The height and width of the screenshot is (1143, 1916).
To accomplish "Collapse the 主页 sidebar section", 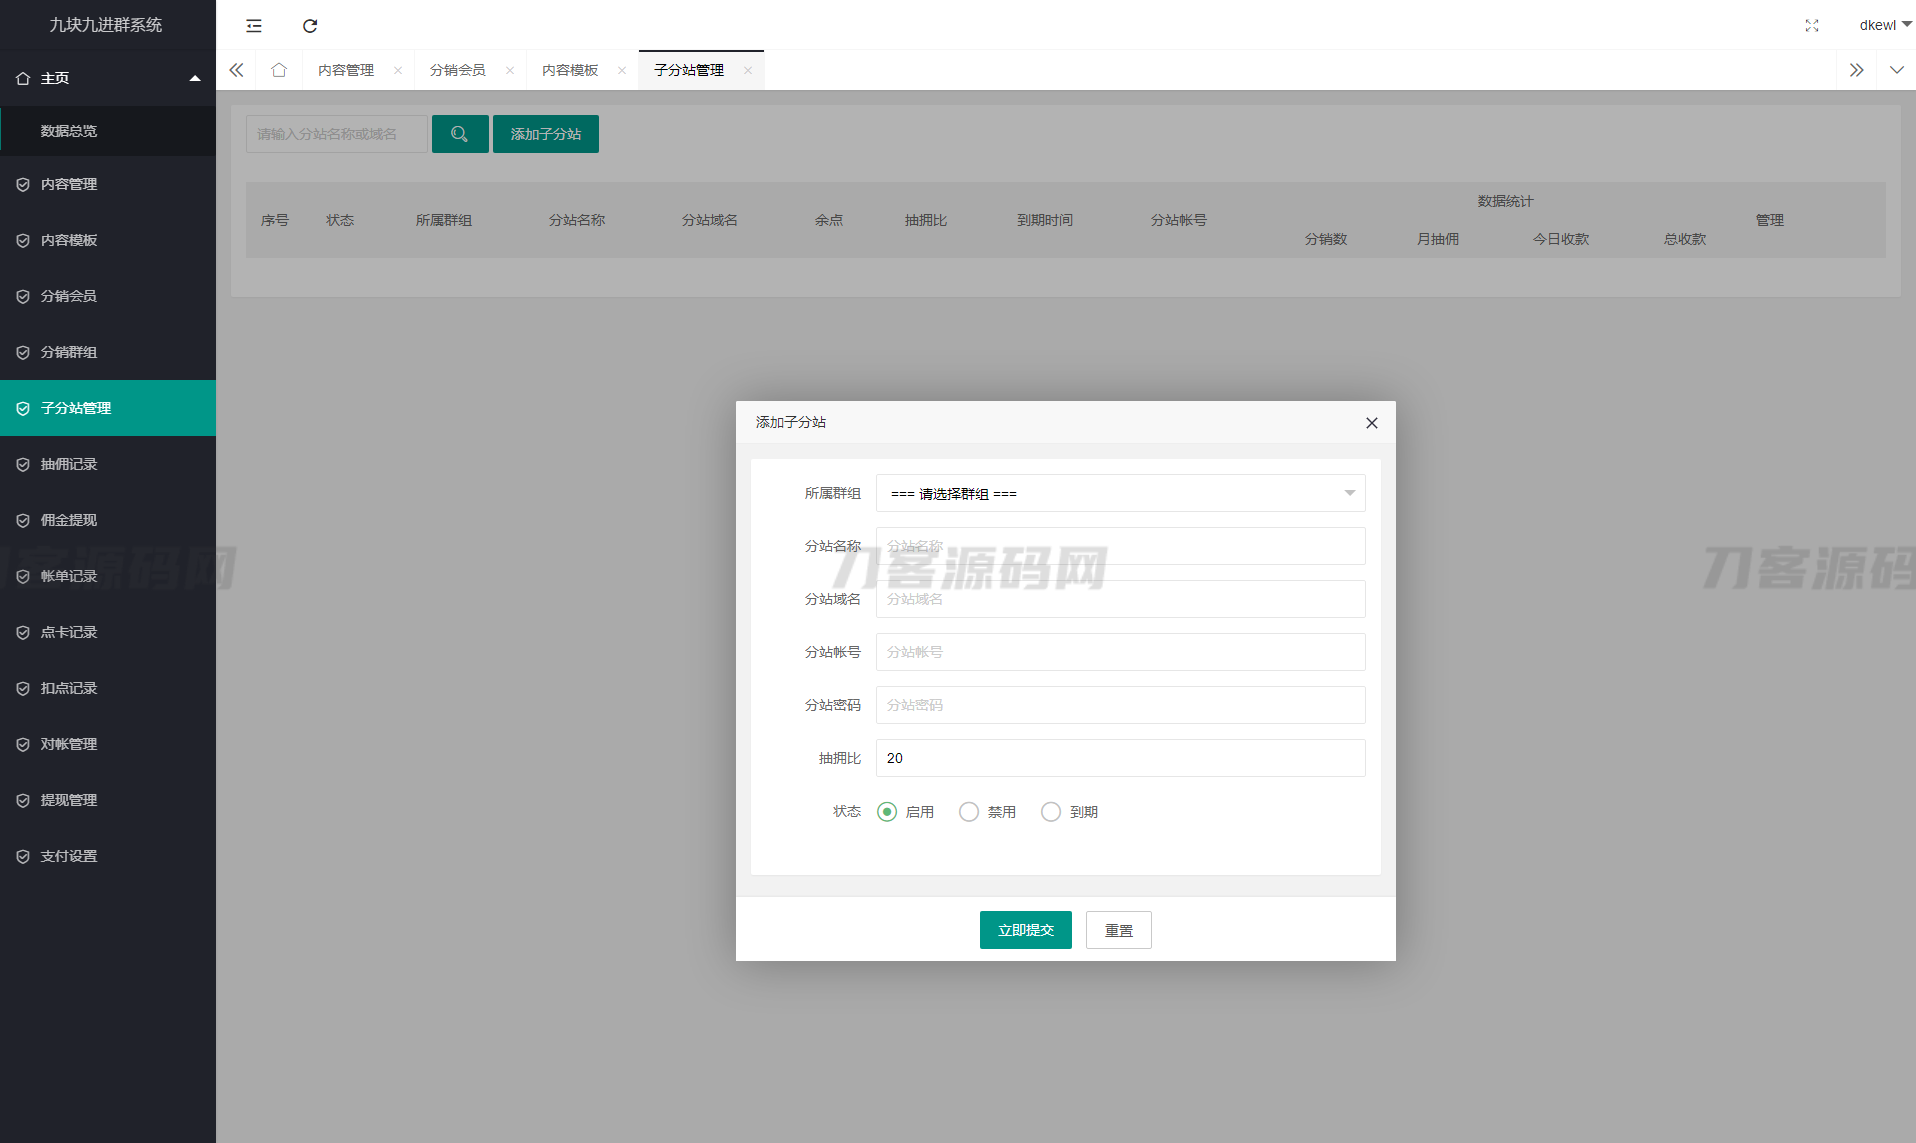I will pos(108,78).
